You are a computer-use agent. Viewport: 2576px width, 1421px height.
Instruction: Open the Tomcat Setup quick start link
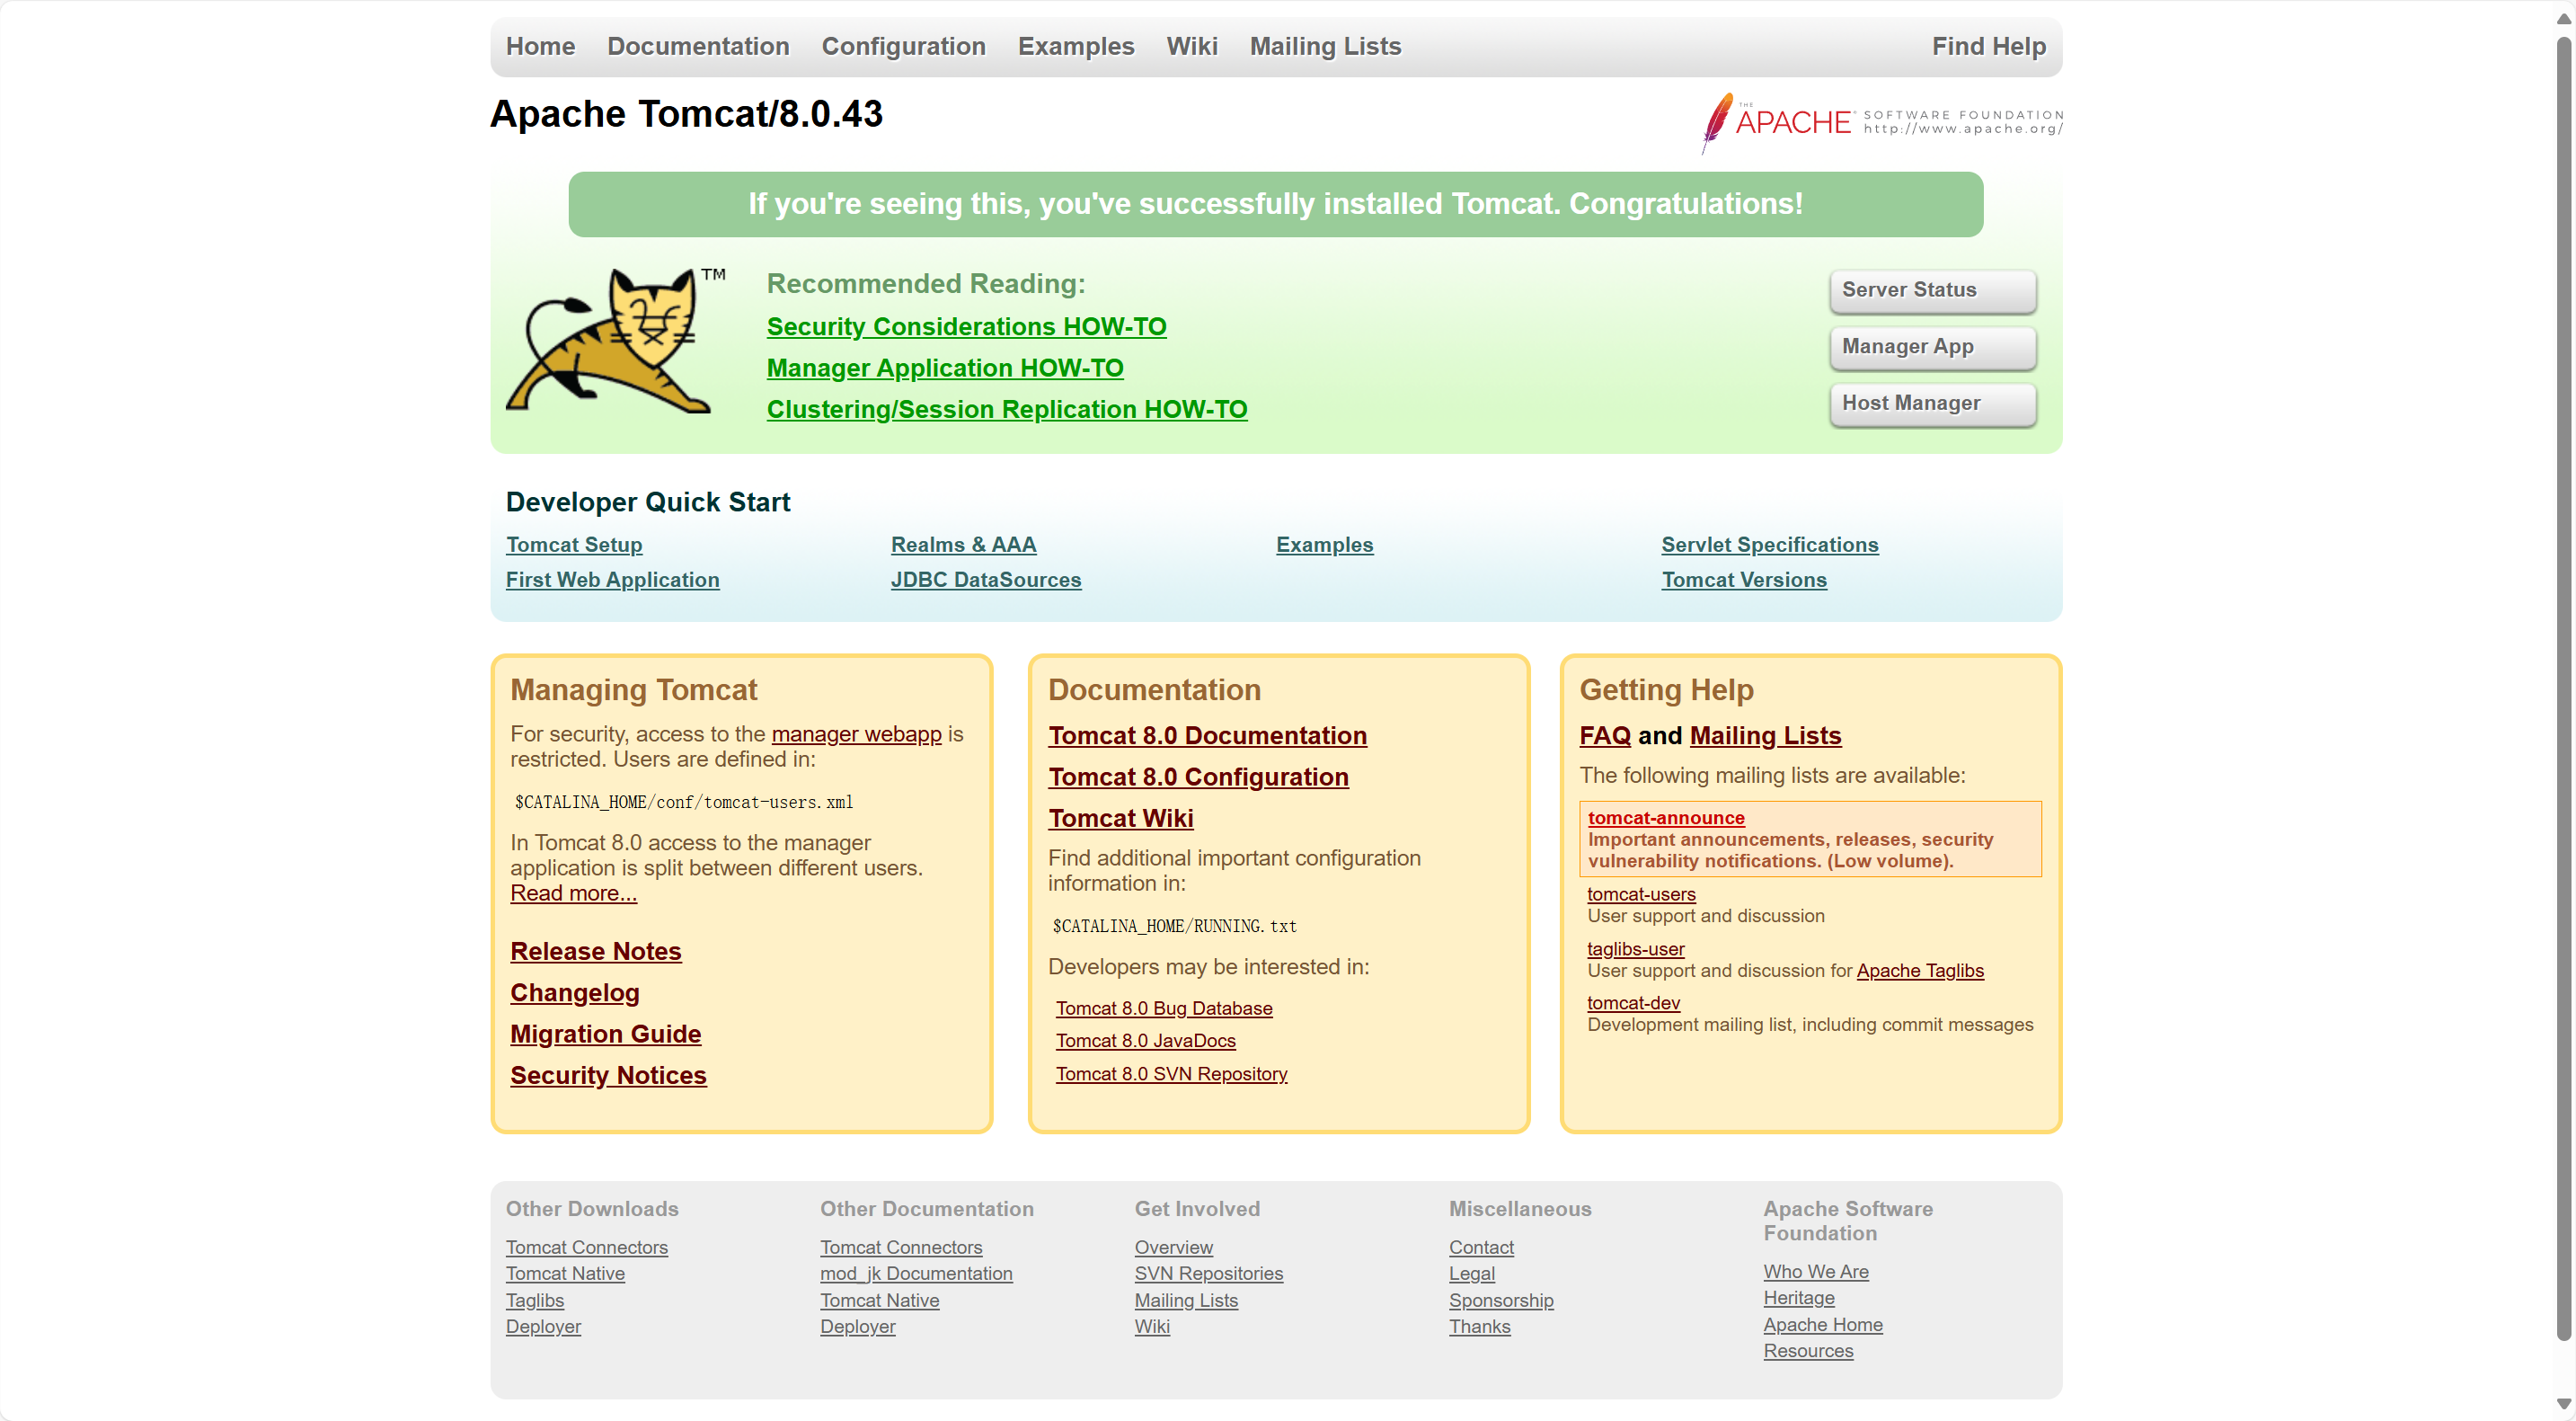[x=574, y=545]
